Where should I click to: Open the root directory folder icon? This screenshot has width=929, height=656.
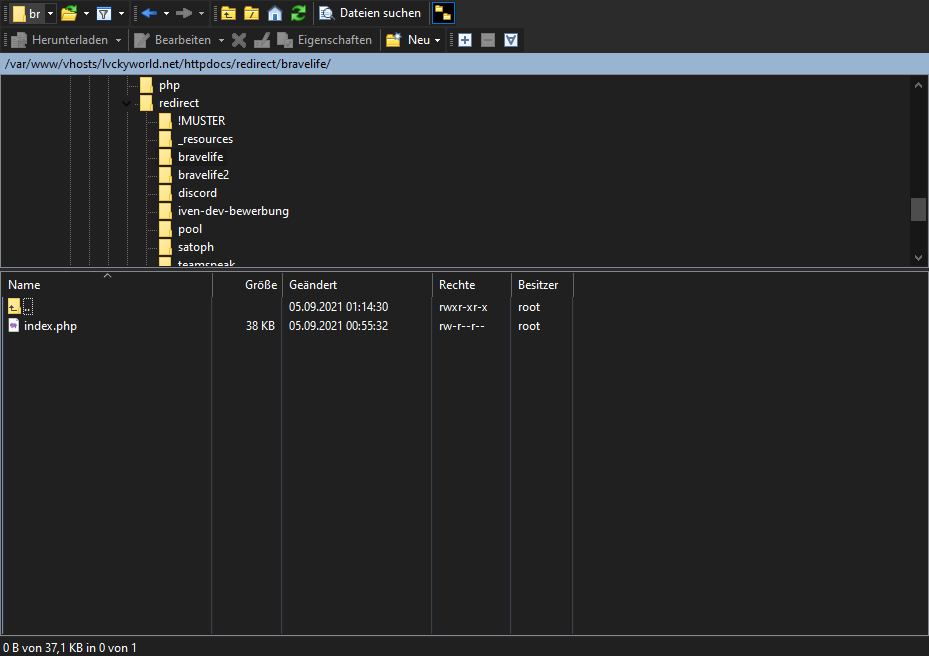point(252,13)
